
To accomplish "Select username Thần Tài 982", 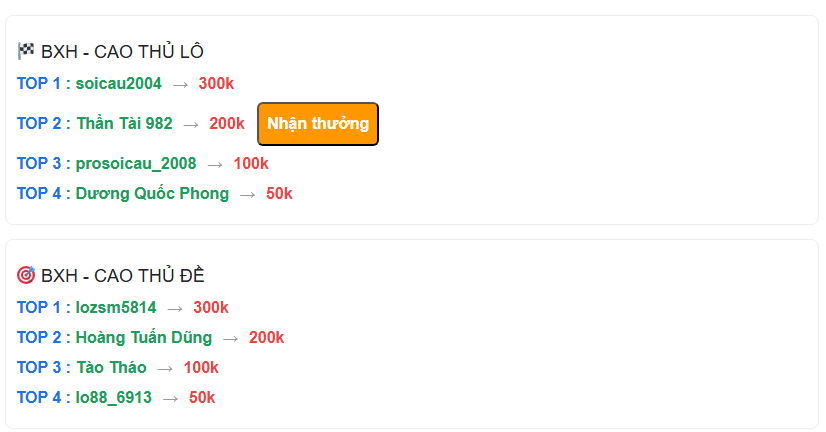I will coord(124,124).
